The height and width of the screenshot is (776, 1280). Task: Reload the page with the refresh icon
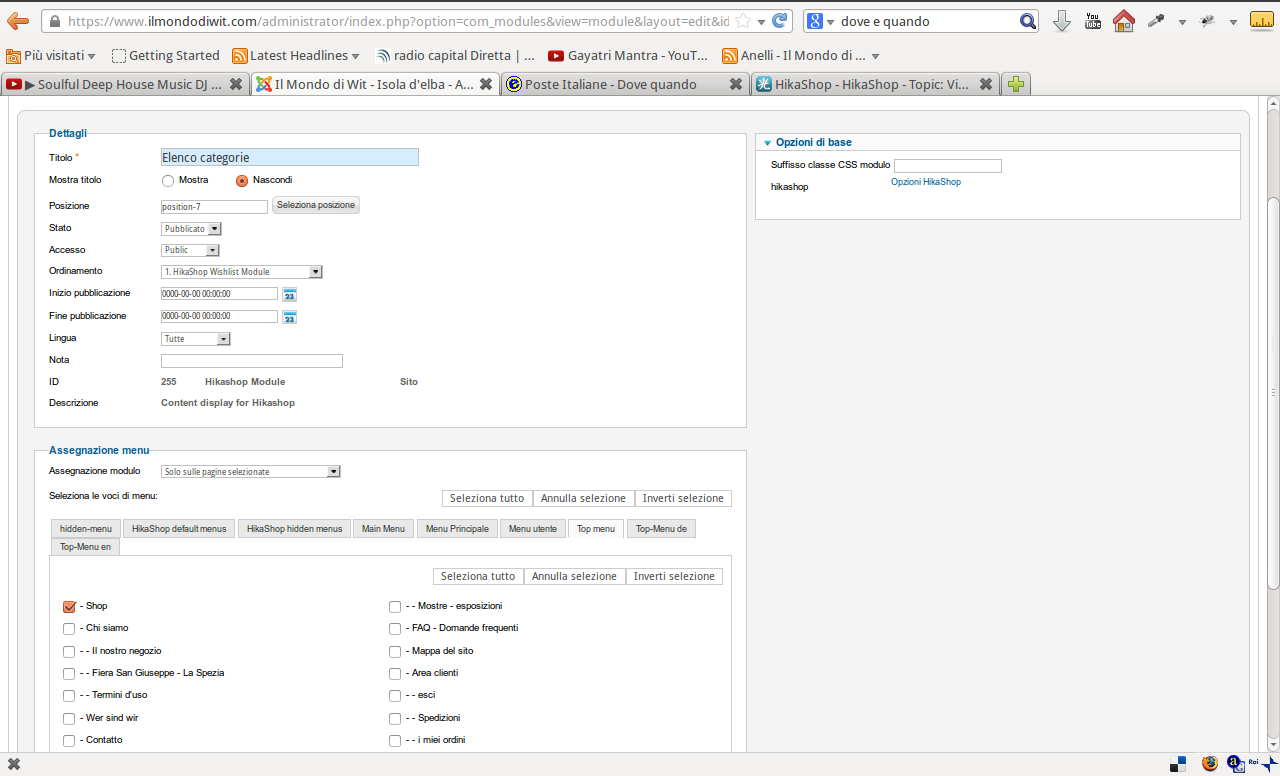780,21
